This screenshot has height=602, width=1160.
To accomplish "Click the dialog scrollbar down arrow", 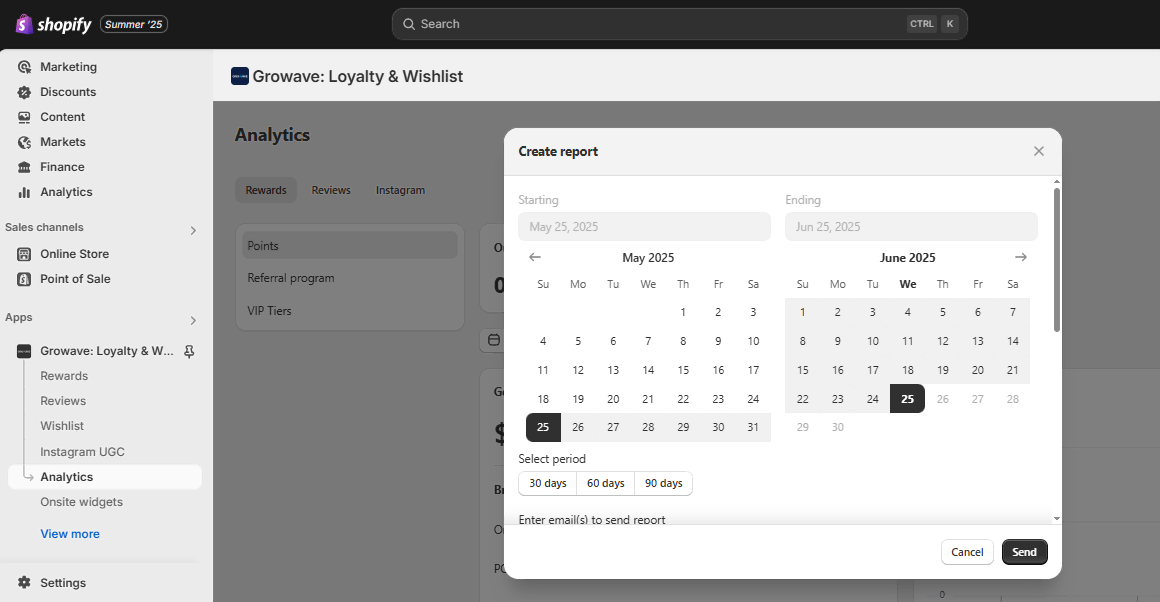I will 1056,519.
